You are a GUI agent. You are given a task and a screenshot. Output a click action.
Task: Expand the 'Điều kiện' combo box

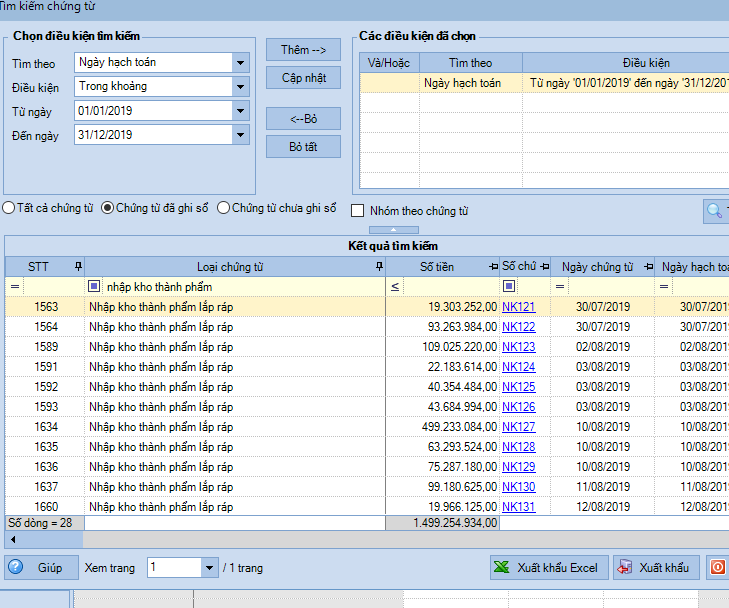239,87
